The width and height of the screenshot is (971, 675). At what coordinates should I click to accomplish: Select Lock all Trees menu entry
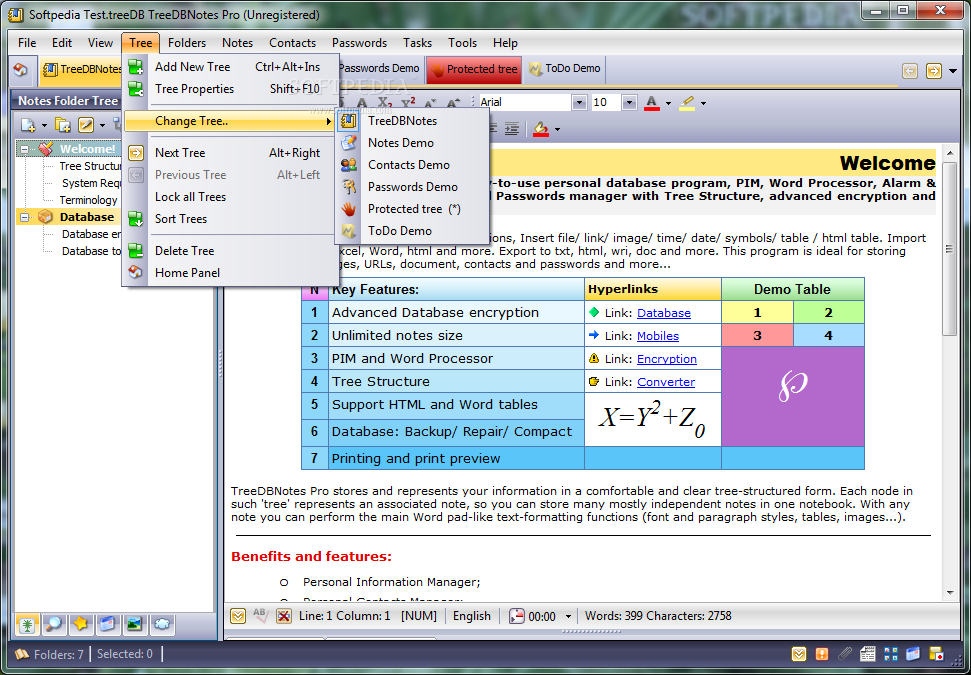[x=230, y=197]
